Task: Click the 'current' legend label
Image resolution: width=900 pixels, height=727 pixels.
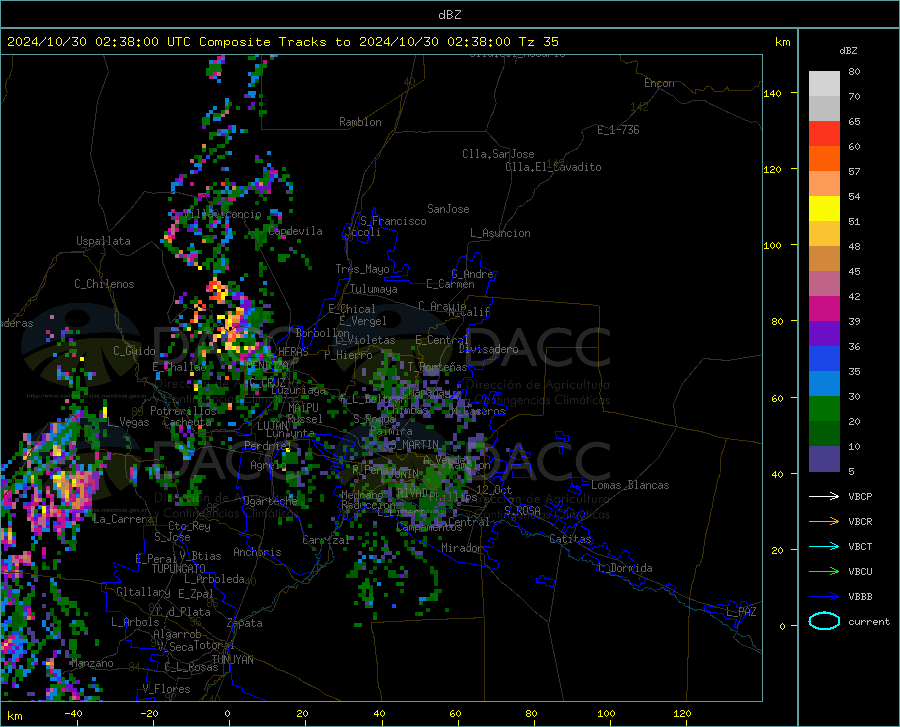Action: click(x=869, y=621)
